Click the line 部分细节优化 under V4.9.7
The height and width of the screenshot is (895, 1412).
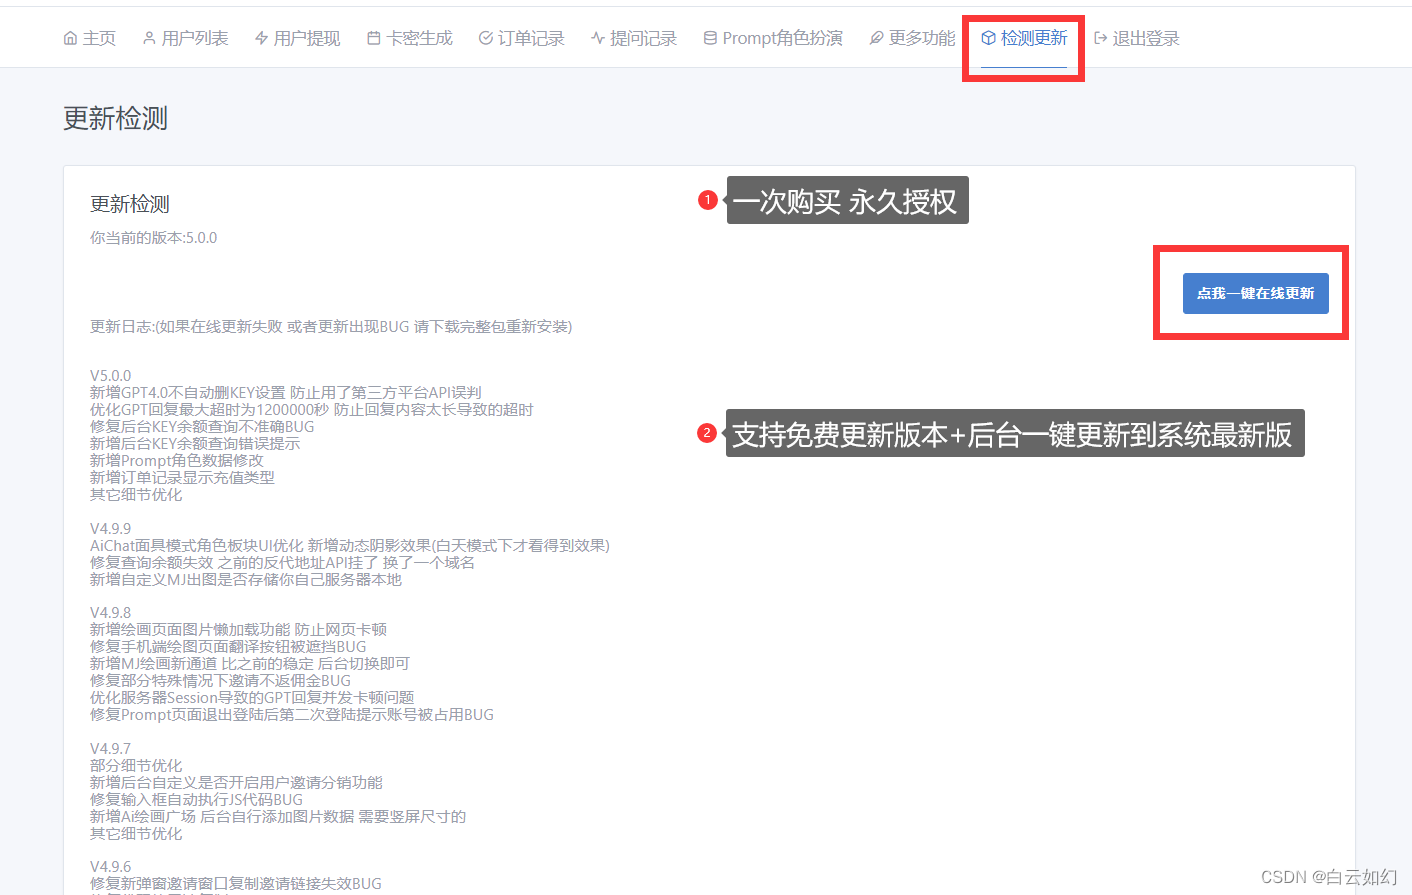136,766
